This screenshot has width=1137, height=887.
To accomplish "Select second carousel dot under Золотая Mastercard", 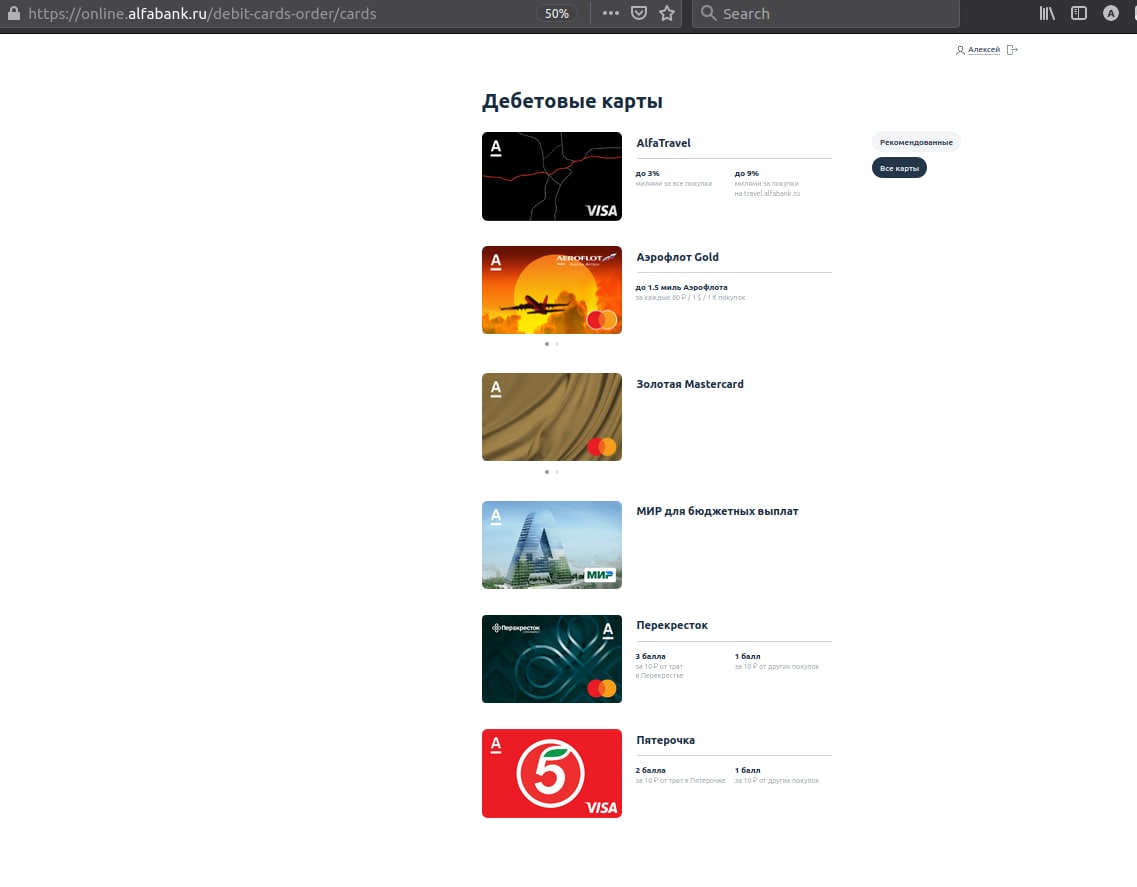I will [x=557, y=471].
